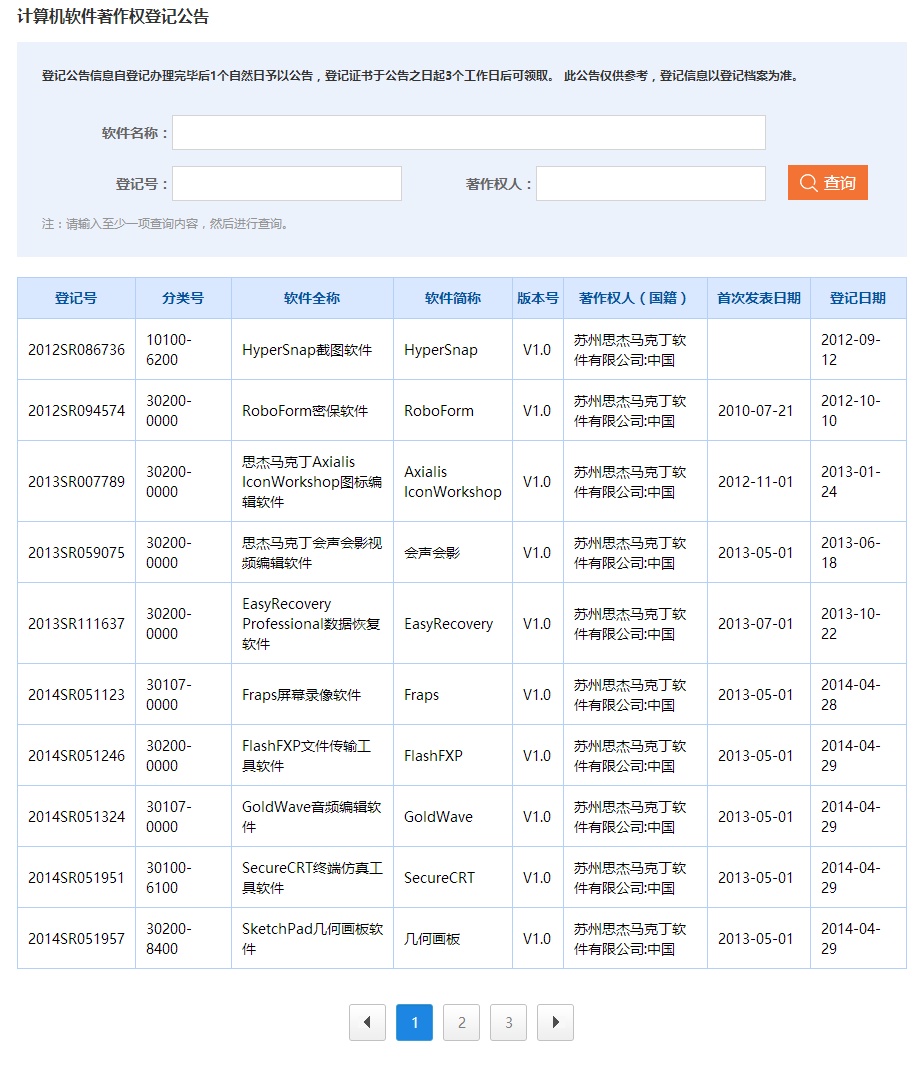This screenshot has height=1084, width=921.
Task: Click 思杰马克丁Axialis IconWorkshop图标编辑软件 cell
Action: pyautogui.click(x=312, y=482)
